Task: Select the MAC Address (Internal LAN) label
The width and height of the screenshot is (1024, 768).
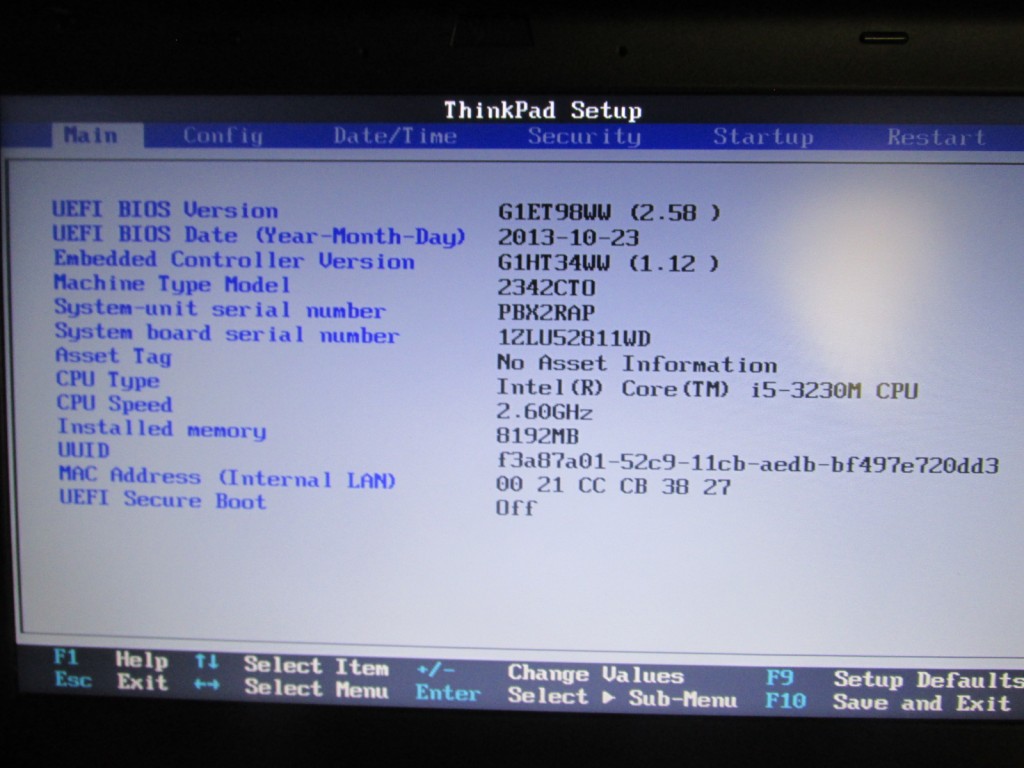Action: click(226, 478)
